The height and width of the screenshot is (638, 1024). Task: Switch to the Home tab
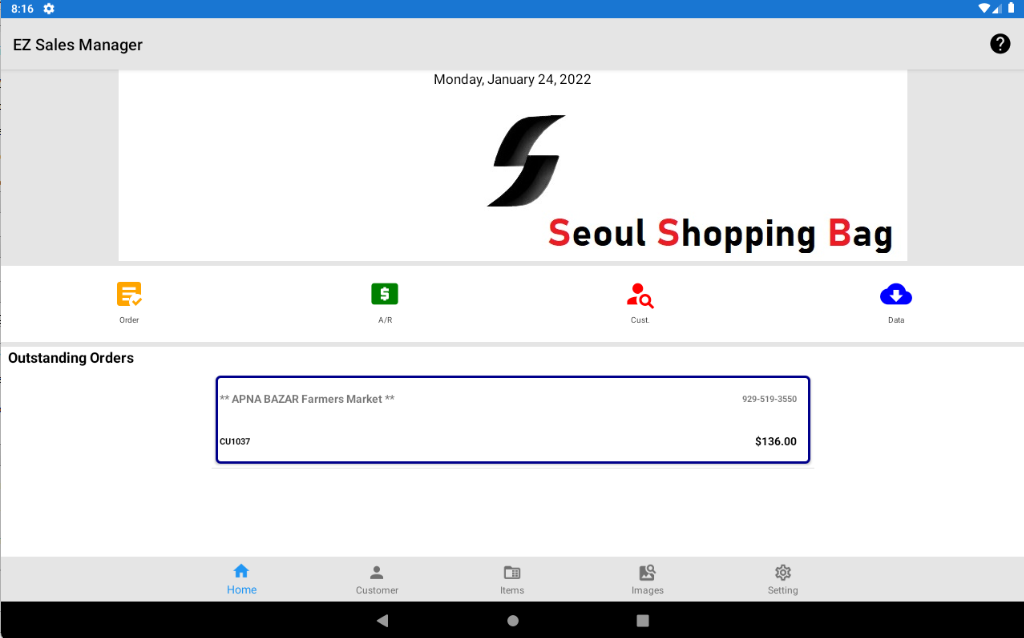click(x=242, y=579)
